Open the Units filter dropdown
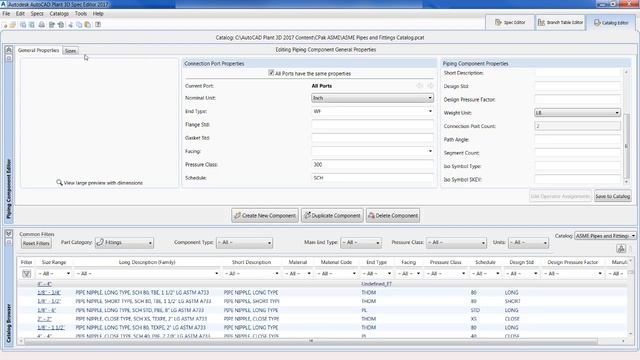This screenshot has height=360, width=640. [x=528, y=242]
